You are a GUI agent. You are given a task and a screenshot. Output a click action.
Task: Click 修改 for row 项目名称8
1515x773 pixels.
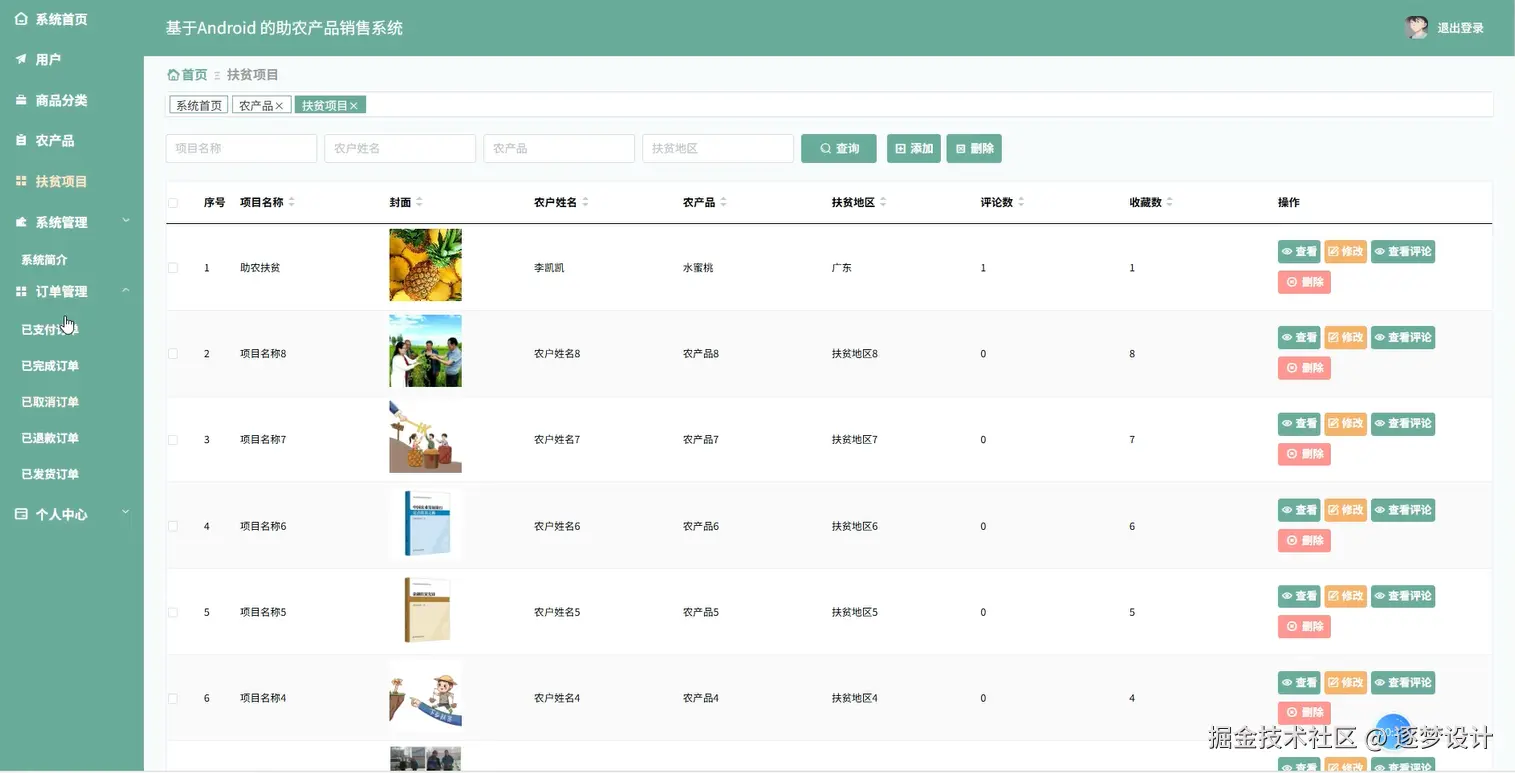coord(1346,337)
